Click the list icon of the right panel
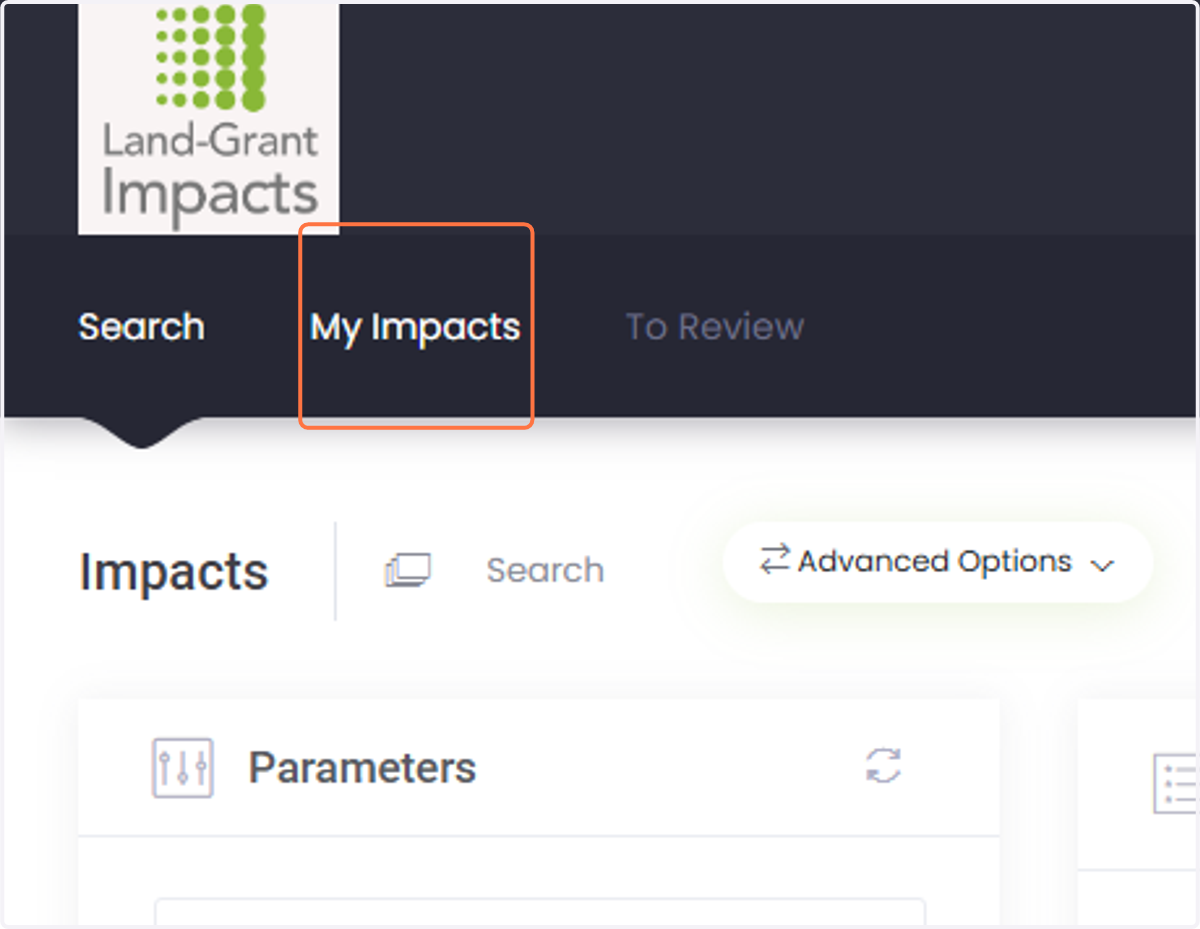 coord(1177,783)
